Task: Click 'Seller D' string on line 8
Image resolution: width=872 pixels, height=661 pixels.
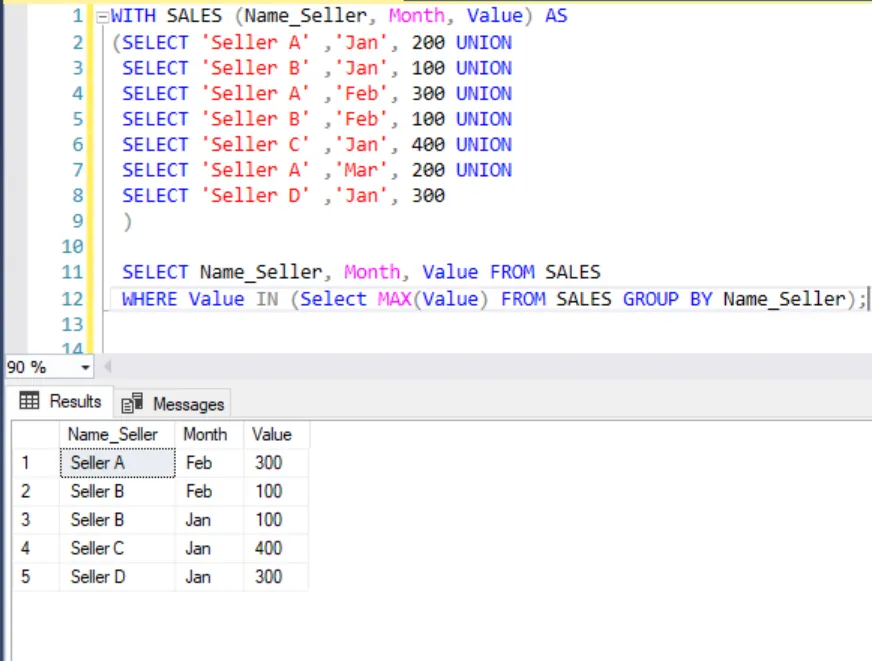Action: pyautogui.click(x=255, y=196)
